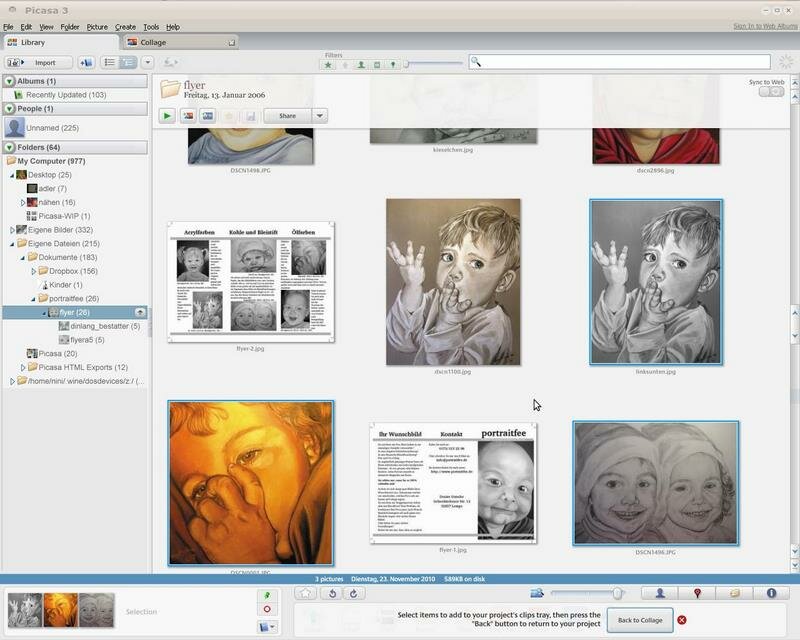Open the adler (7) folder
The width and height of the screenshot is (800, 640).
47,189
